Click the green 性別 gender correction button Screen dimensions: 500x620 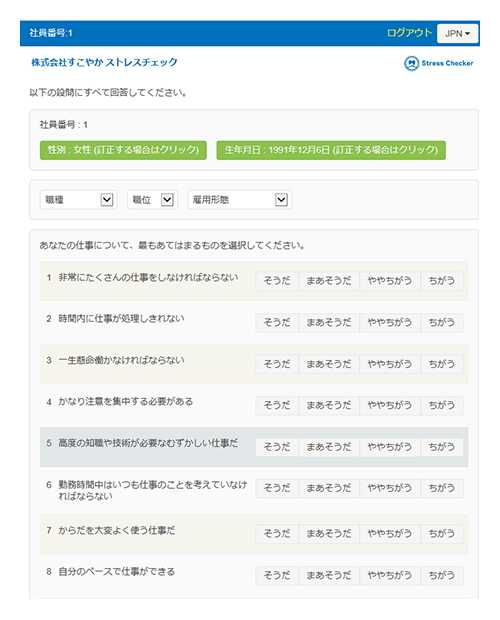tap(123, 150)
